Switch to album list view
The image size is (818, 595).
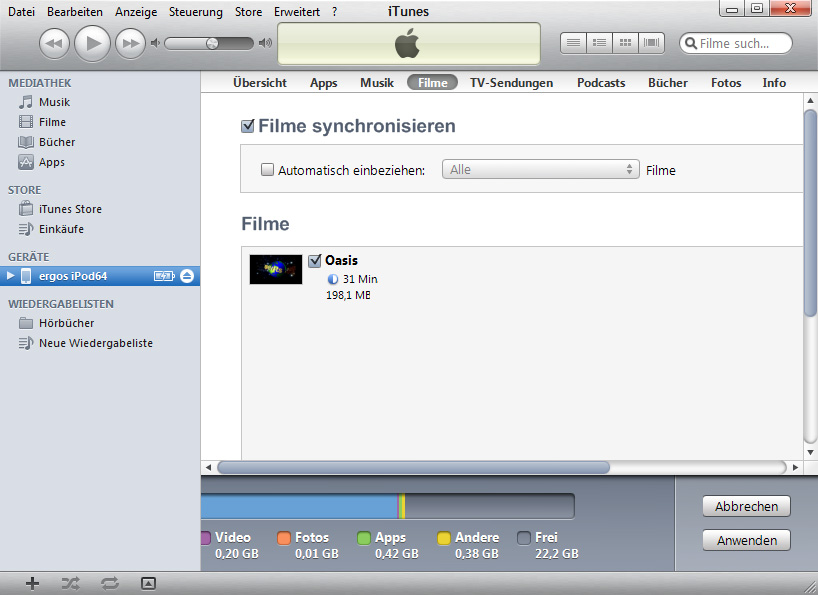(x=599, y=43)
